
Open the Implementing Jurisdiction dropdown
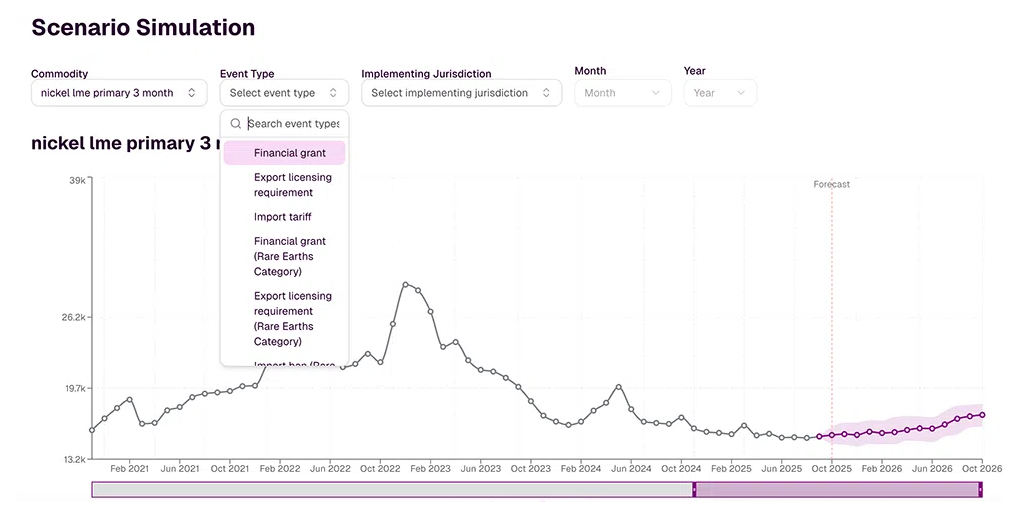461,93
